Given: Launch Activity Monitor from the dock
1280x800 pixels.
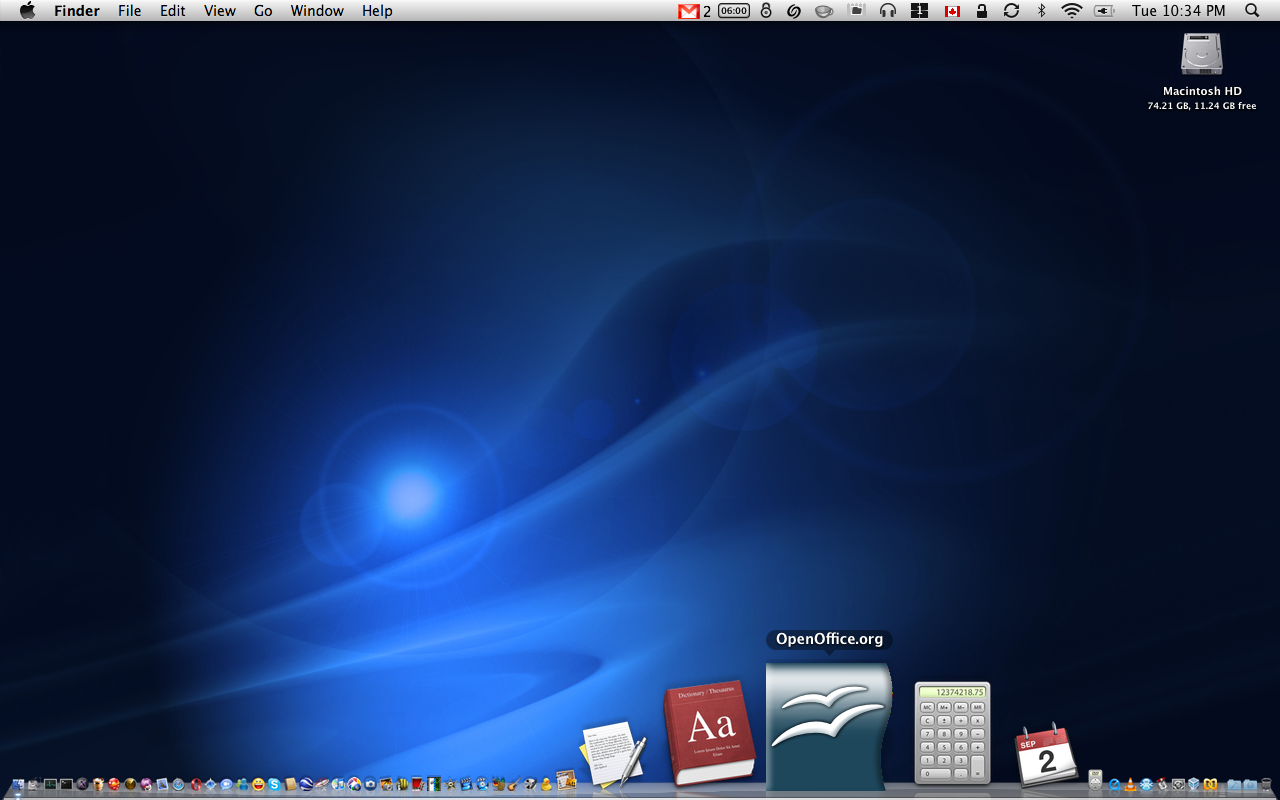Looking at the screenshot, I should (50, 785).
